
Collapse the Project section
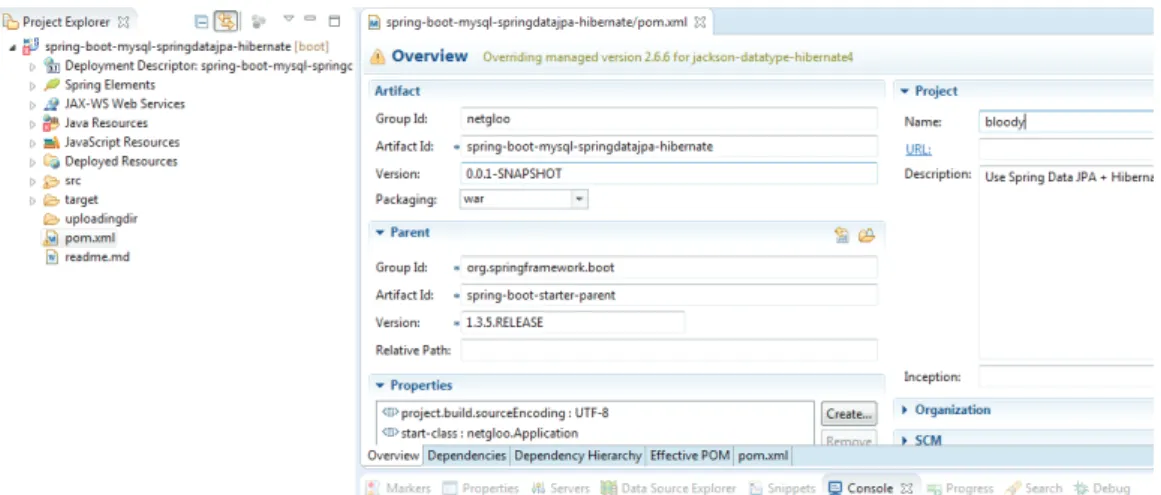tap(905, 91)
